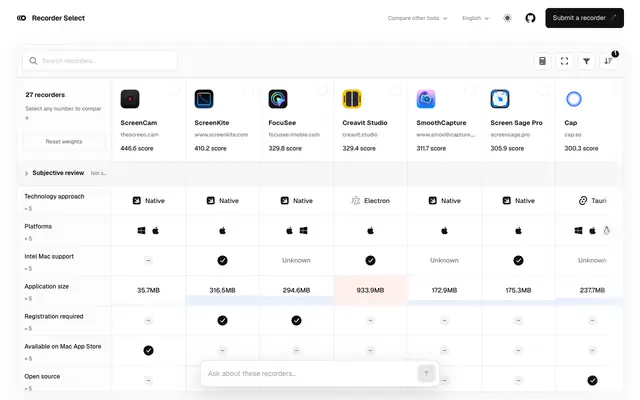Click the Technology approach row label

pyautogui.click(x=54, y=196)
